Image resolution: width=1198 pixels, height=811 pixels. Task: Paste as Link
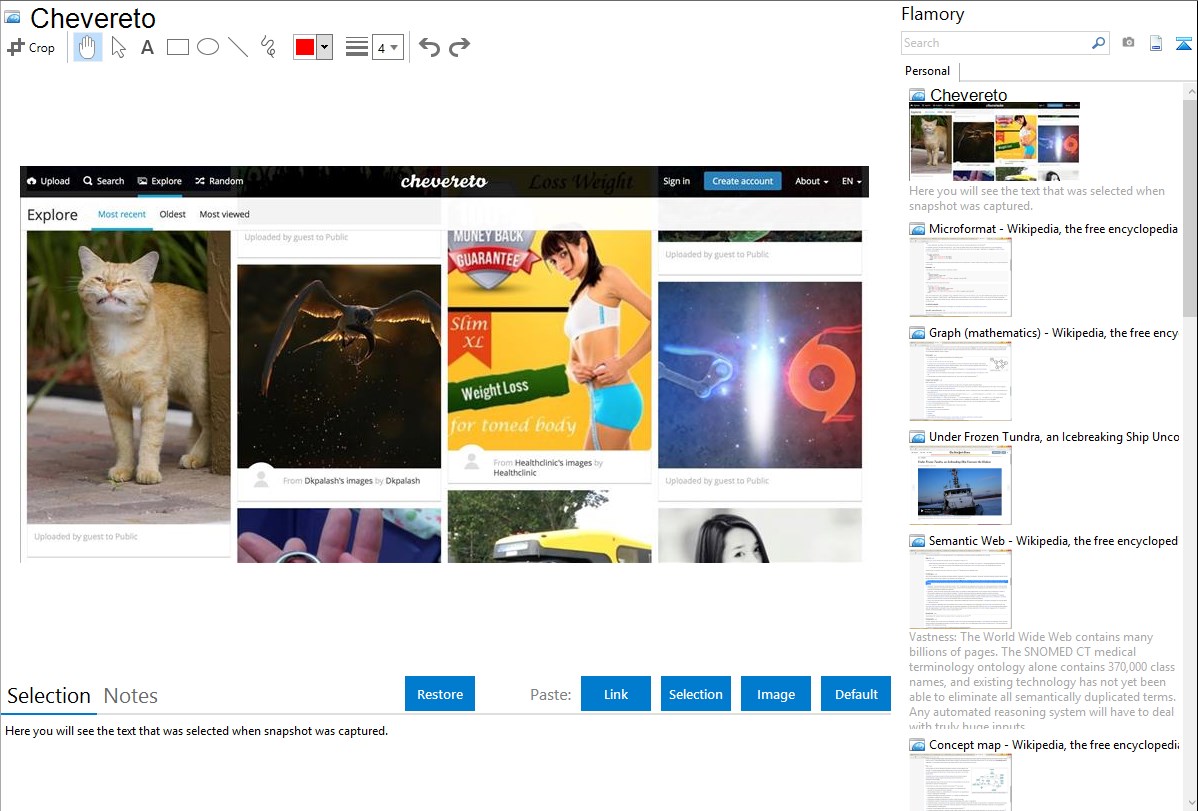(616, 694)
